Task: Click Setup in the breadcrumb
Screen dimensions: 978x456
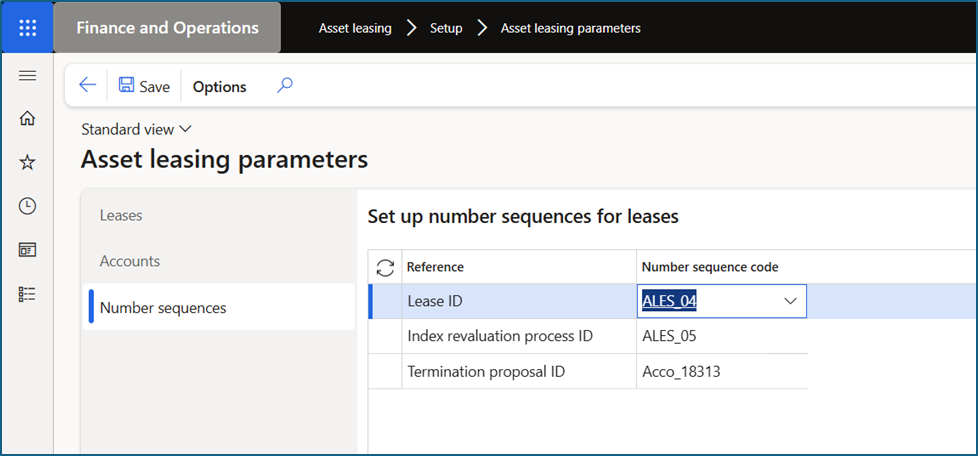Action: (446, 28)
